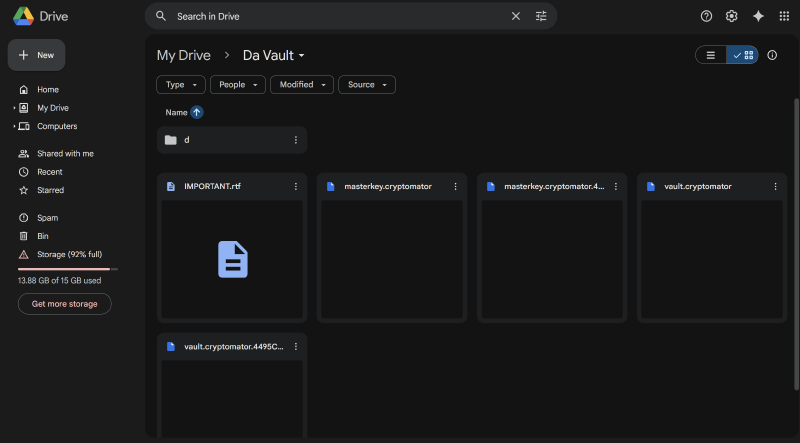
Task: Open Computers in sidebar
Action: 57,127
